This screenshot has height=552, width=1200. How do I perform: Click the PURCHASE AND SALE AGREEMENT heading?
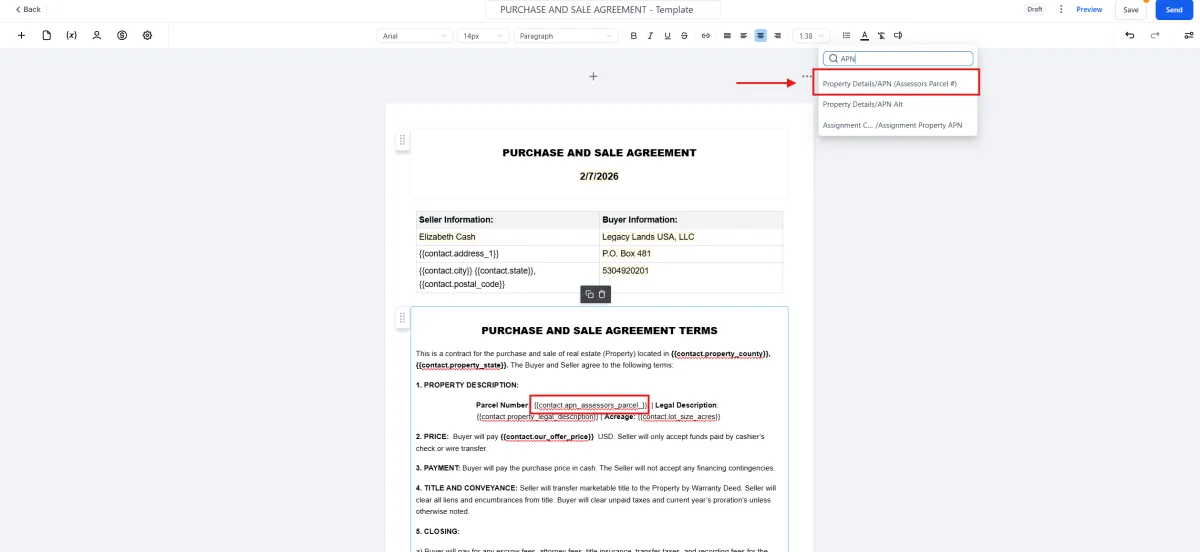pyautogui.click(x=599, y=153)
